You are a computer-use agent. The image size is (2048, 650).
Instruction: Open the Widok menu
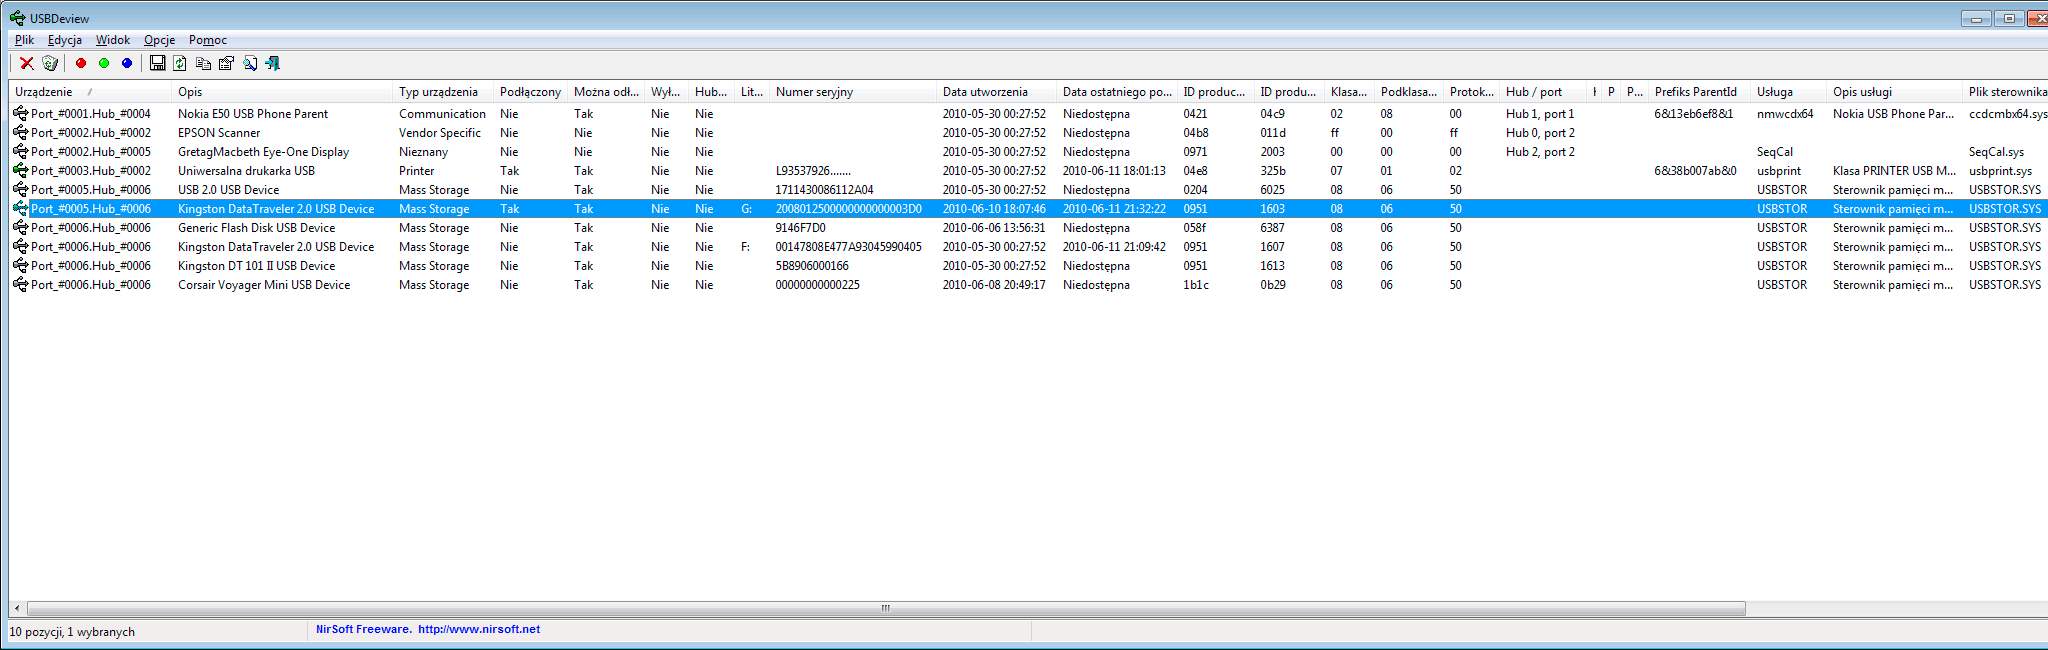click(113, 40)
